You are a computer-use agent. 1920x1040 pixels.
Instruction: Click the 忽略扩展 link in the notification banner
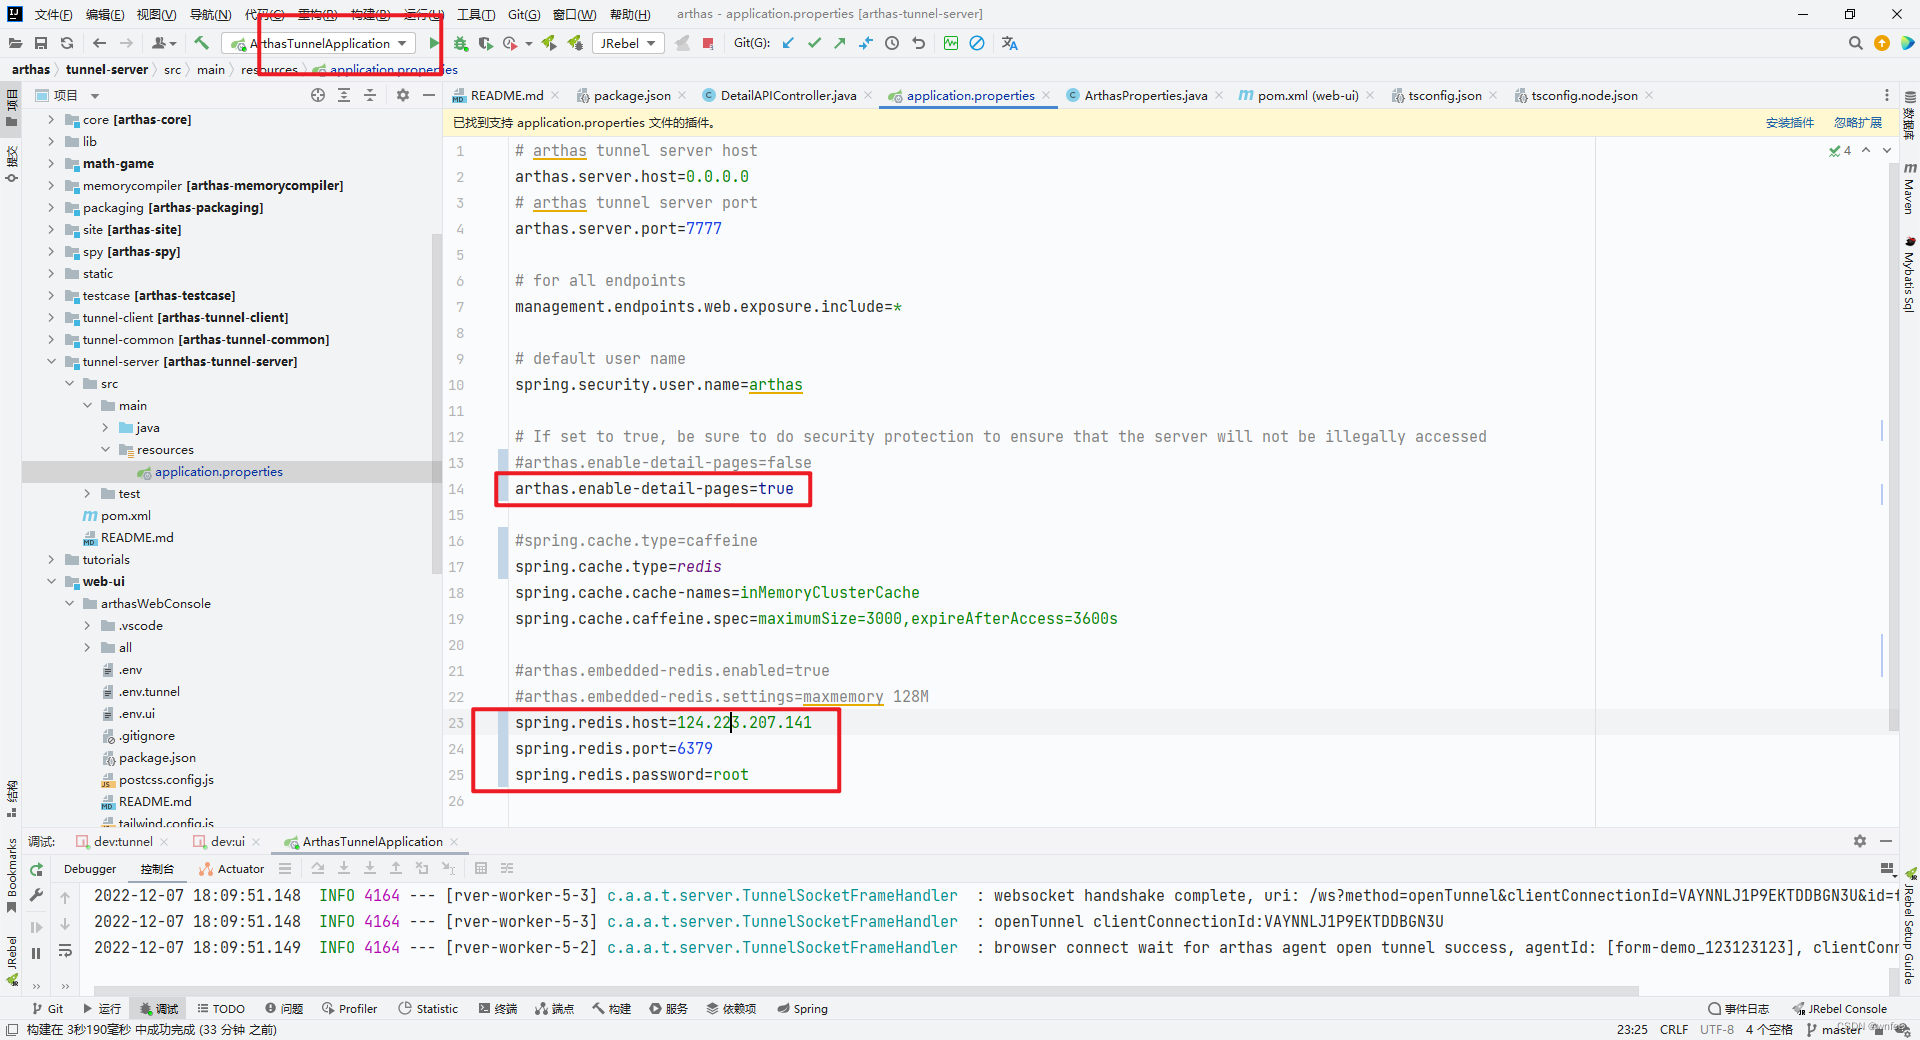[x=1858, y=122]
